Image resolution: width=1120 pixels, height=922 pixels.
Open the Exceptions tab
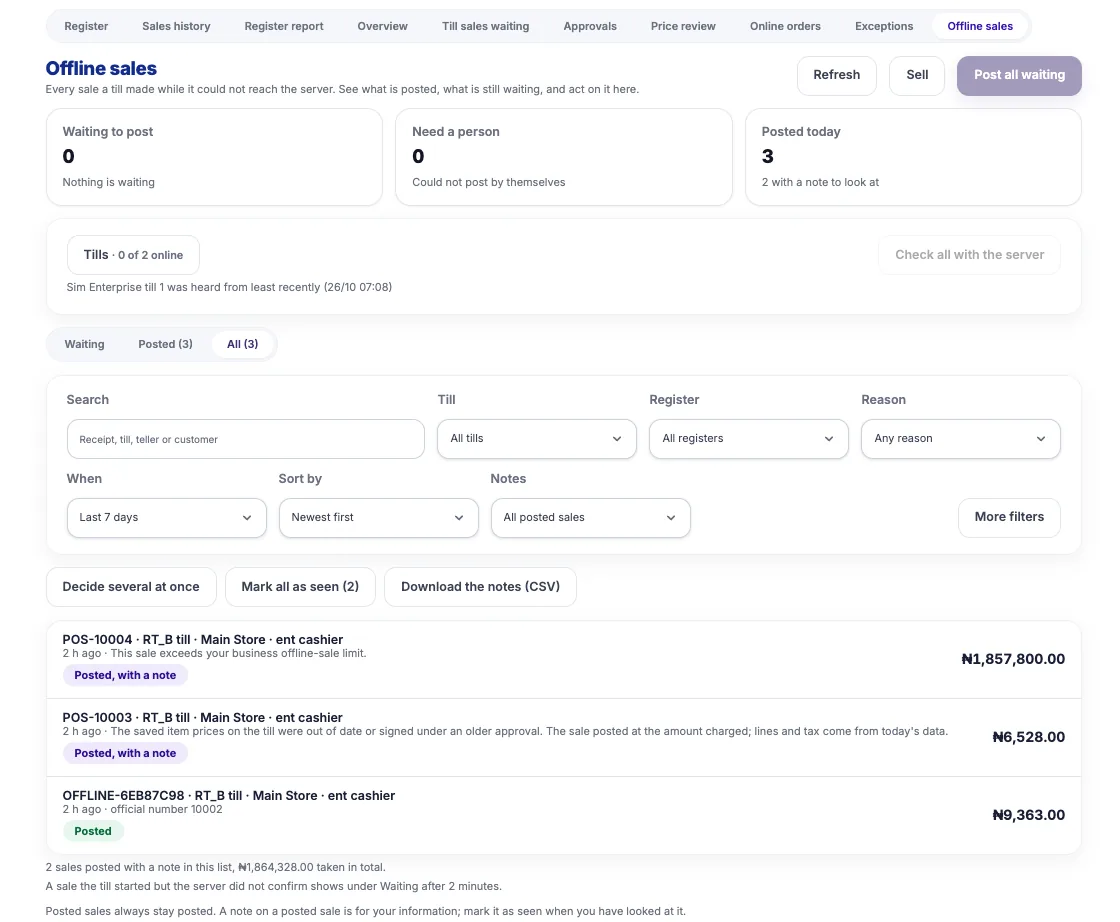click(x=884, y=26)
